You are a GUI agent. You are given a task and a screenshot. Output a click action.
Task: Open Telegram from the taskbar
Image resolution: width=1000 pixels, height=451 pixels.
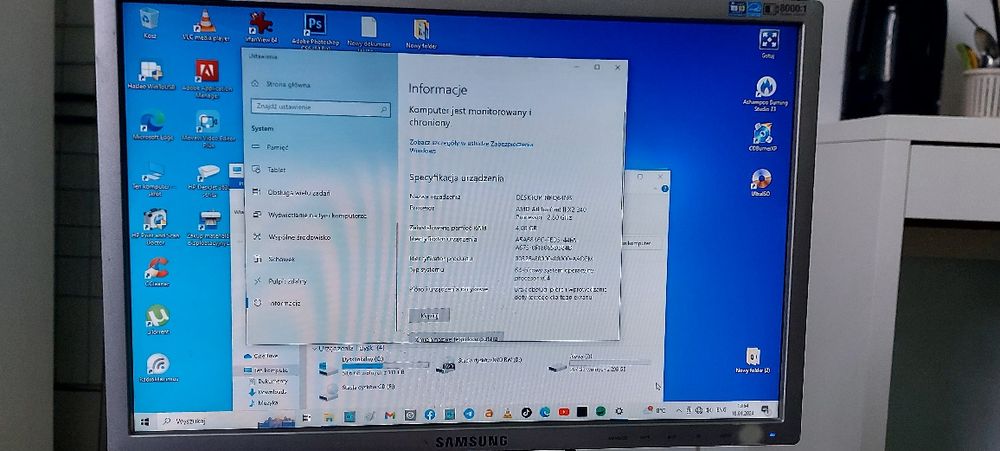click(468, 413)
